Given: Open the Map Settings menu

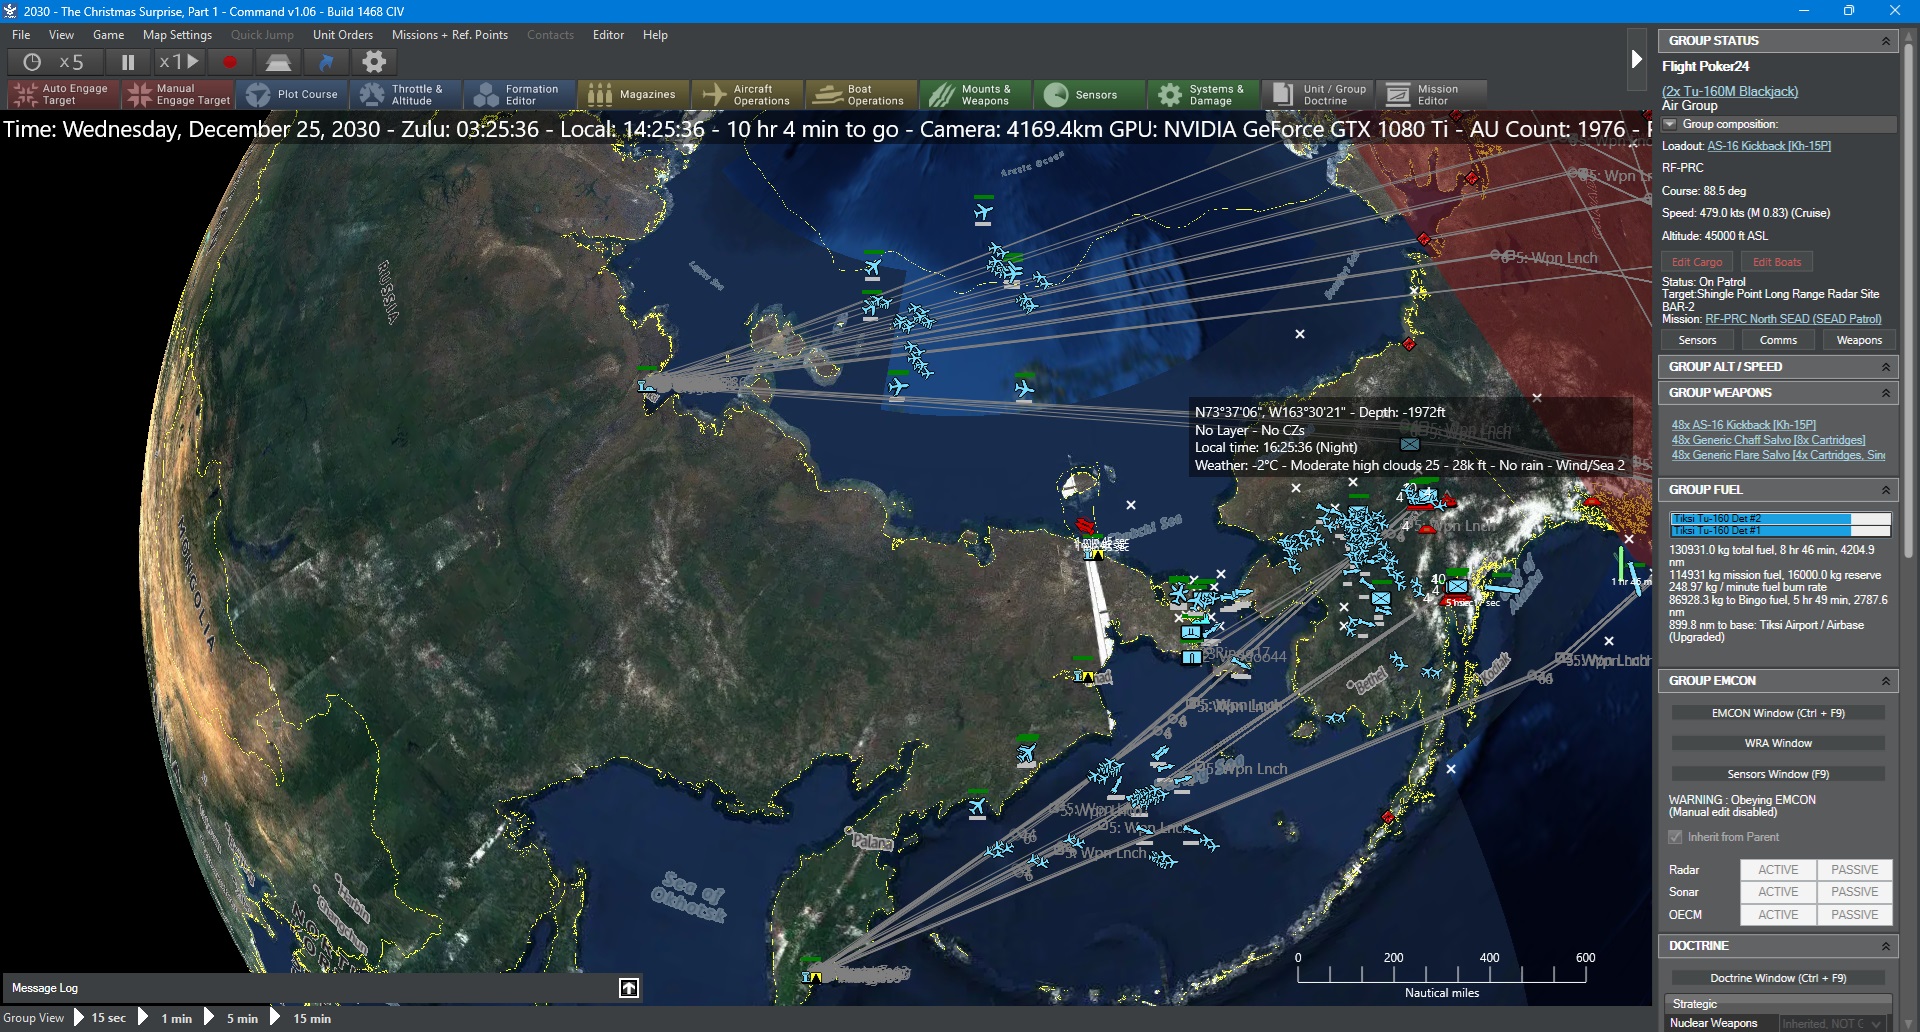Looking at the screenshot, I should click(x=178, y=35).
